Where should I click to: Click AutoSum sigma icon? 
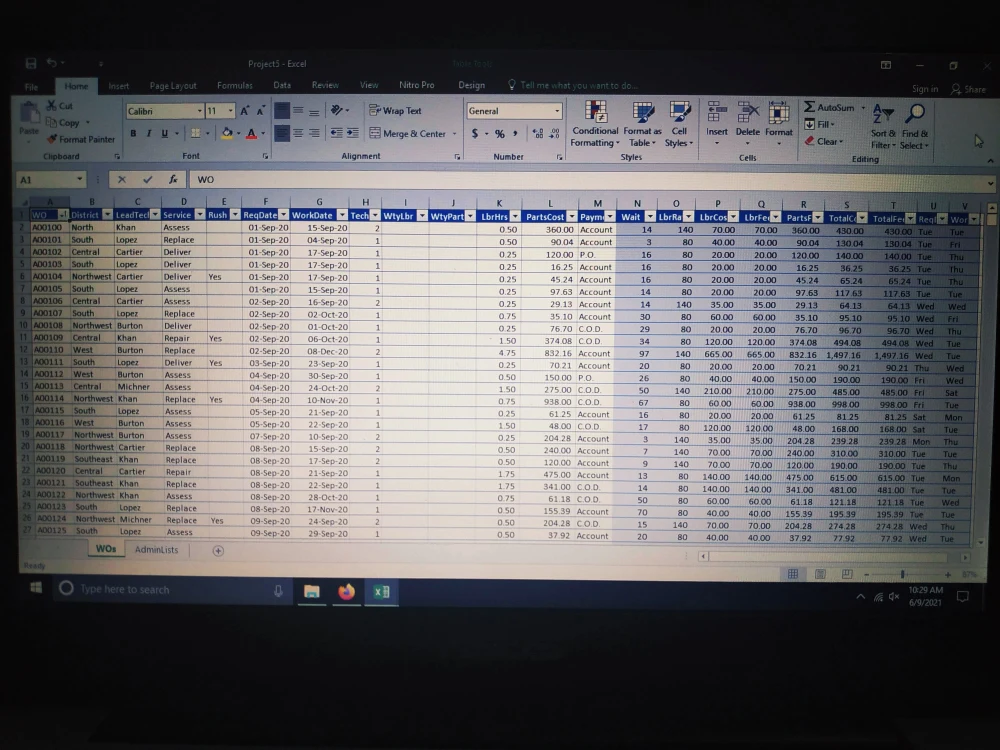[809, 107]
